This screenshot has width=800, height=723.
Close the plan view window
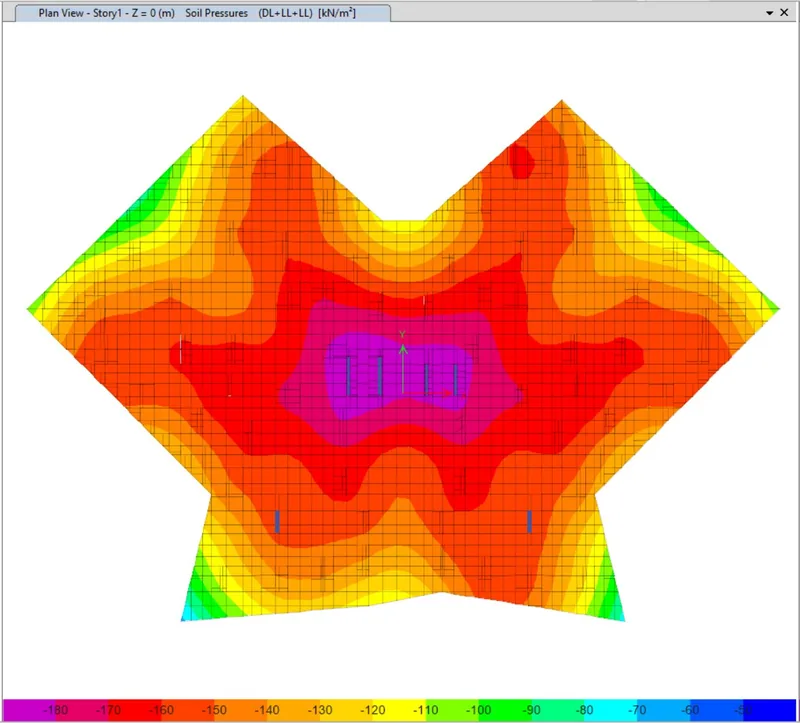[784, 12]
